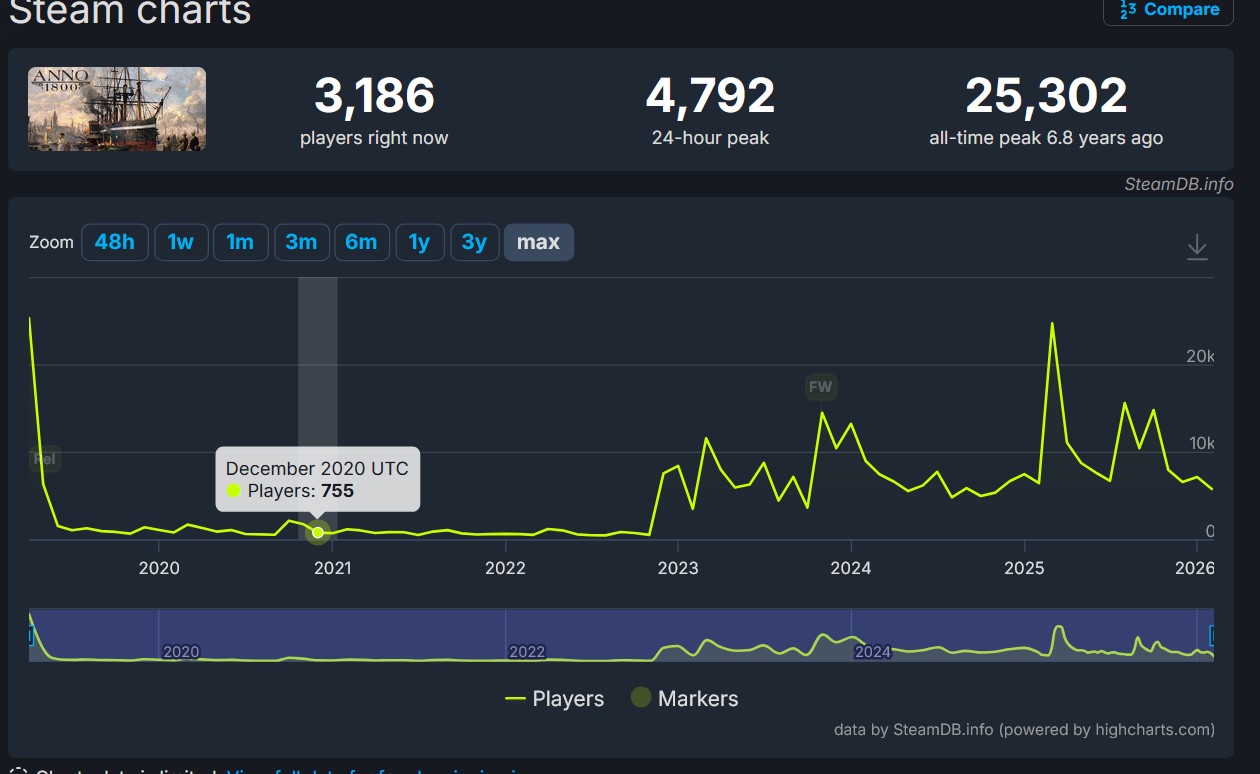1260x774 pixels.
Task: Toggle the Players series in legend
Action: [555, 698]
